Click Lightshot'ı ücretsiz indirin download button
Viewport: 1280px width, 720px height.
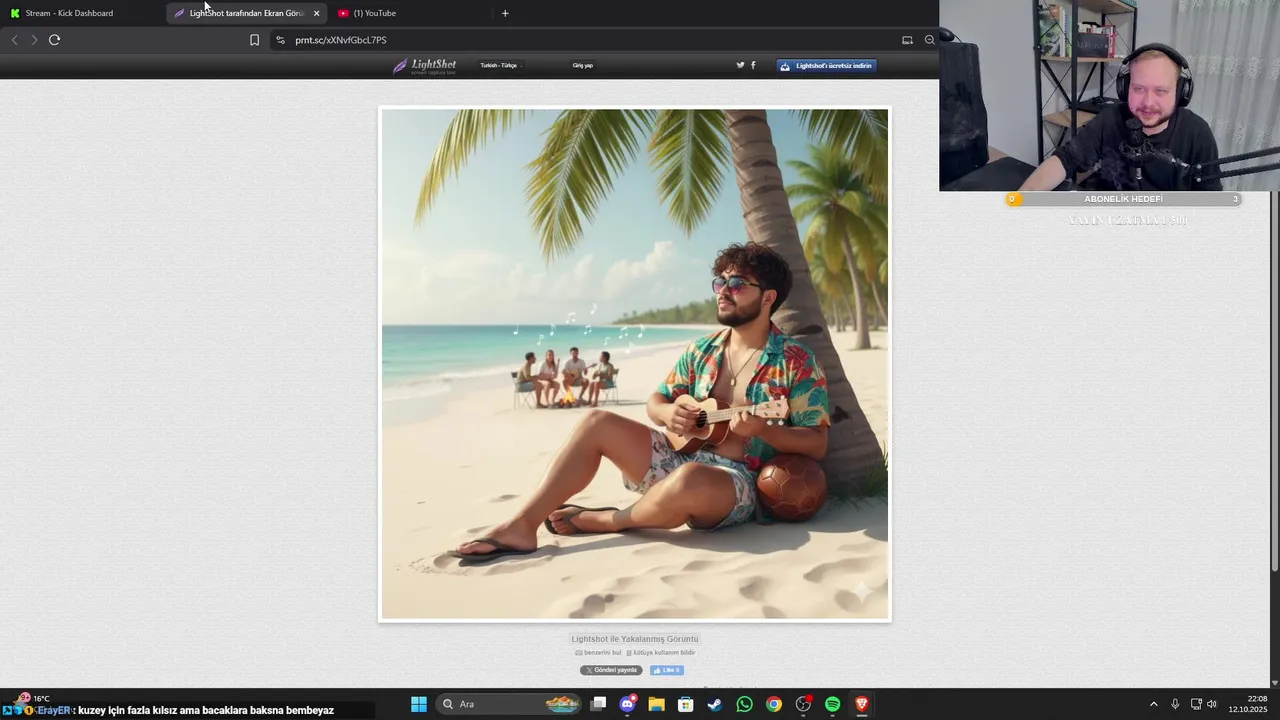826,65
